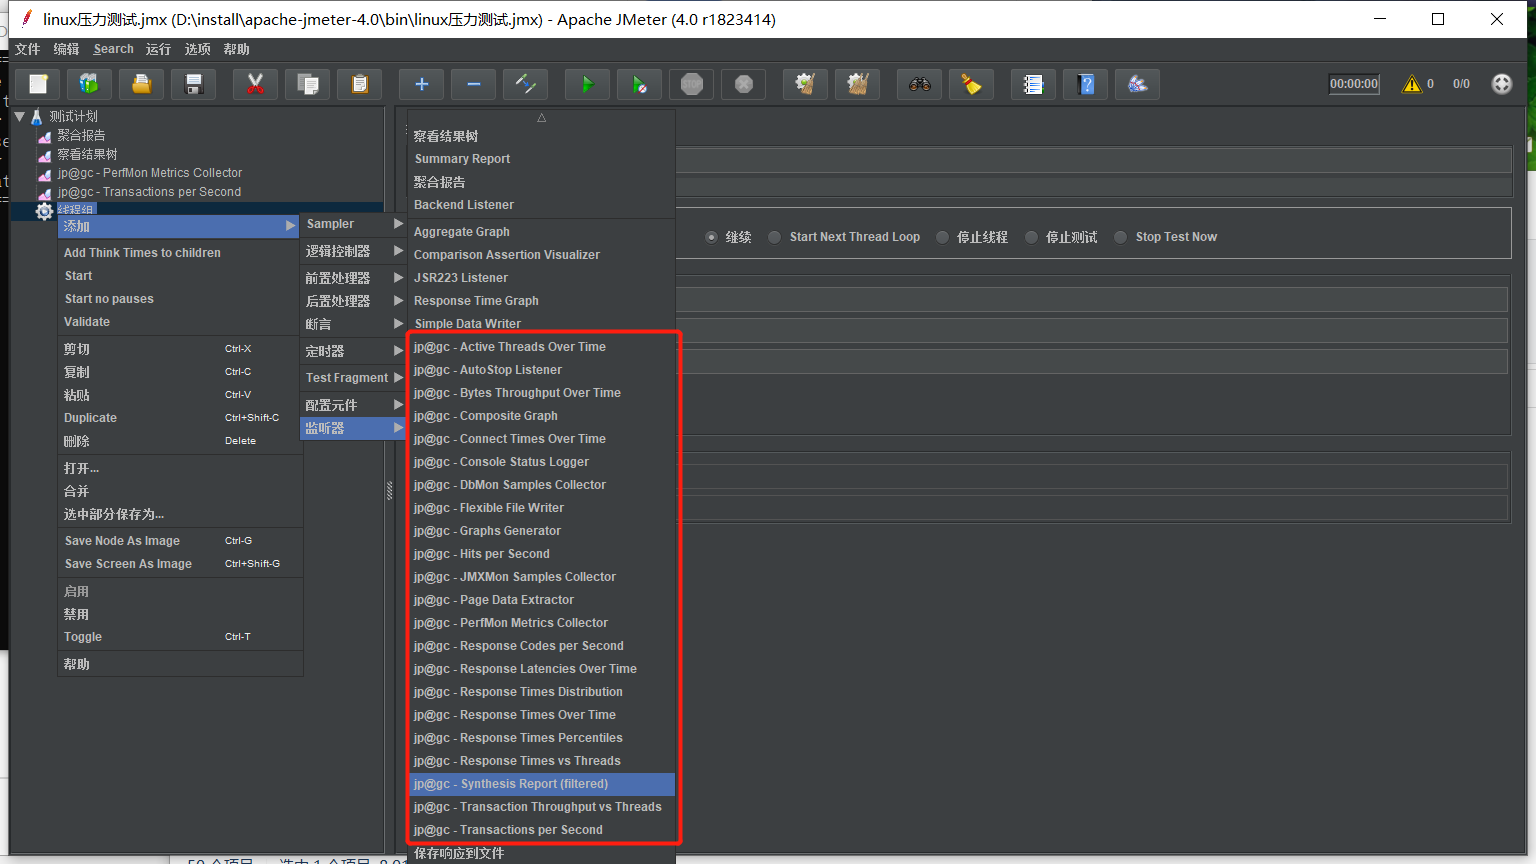Create a new test plan from toolbar
The width and height of the screenshot is (1536, 864).
pyautogui.click(x=38, y=85)
